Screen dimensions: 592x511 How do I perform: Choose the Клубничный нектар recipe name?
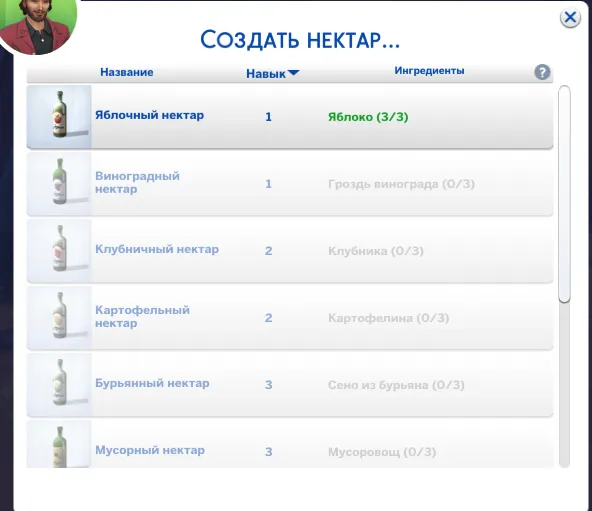(157, 249)
